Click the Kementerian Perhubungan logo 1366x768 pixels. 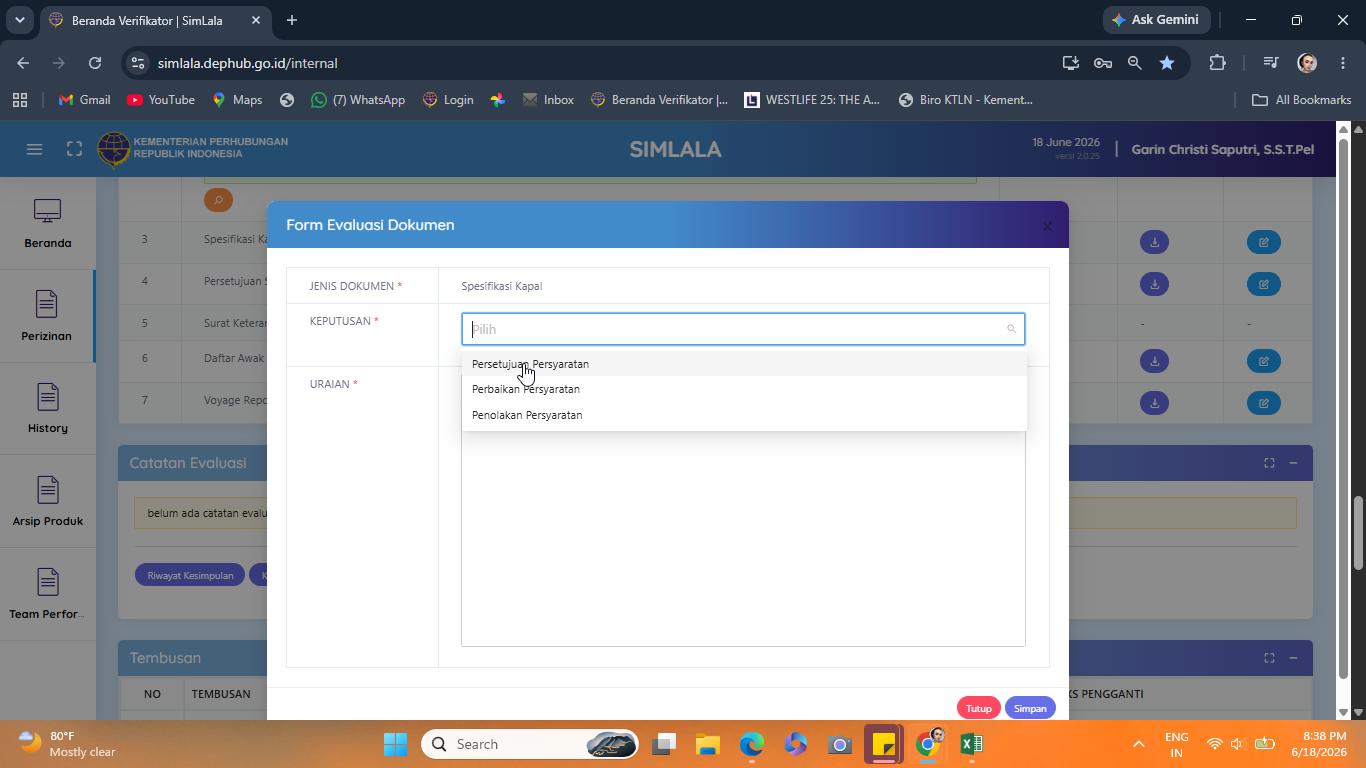(114, 149)
